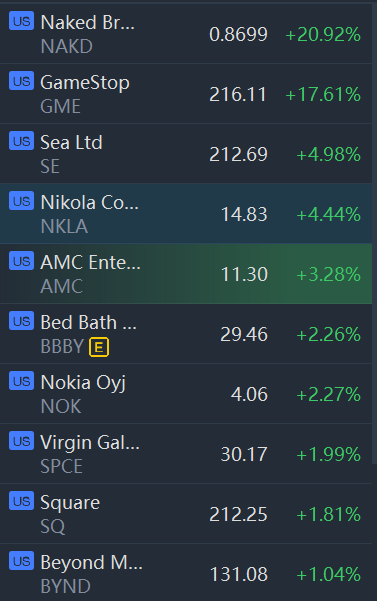This screenshot has height=601, width=377.
Task: Click the Square SQ price 212.25
Action: coord(238,514)
